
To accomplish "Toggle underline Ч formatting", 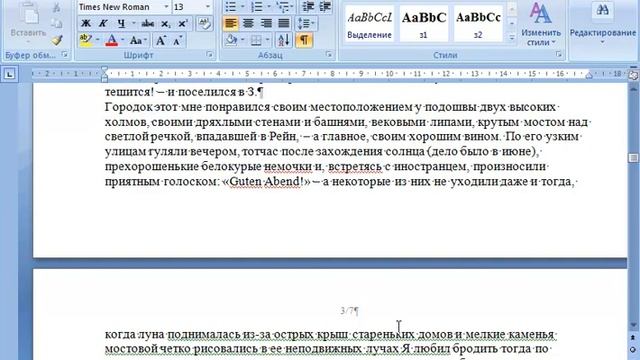I will coord(121,23).
